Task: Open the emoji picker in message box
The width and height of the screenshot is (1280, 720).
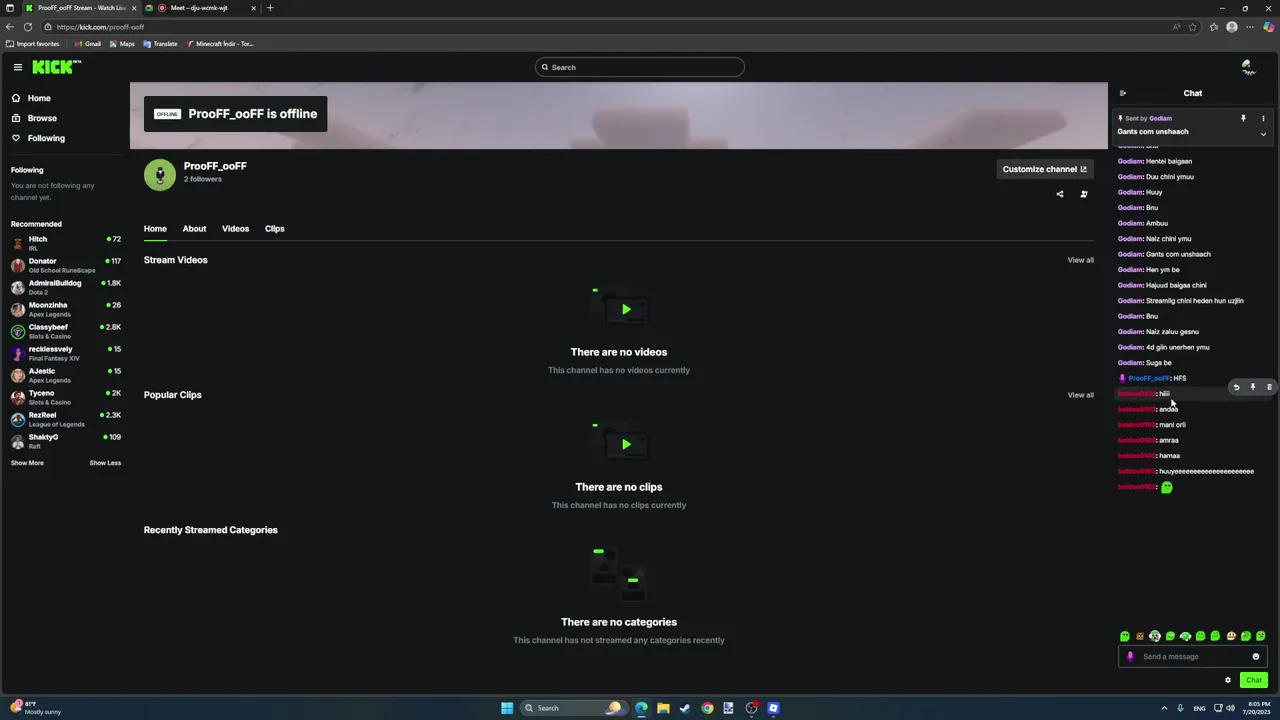Action: point(1256,657)
